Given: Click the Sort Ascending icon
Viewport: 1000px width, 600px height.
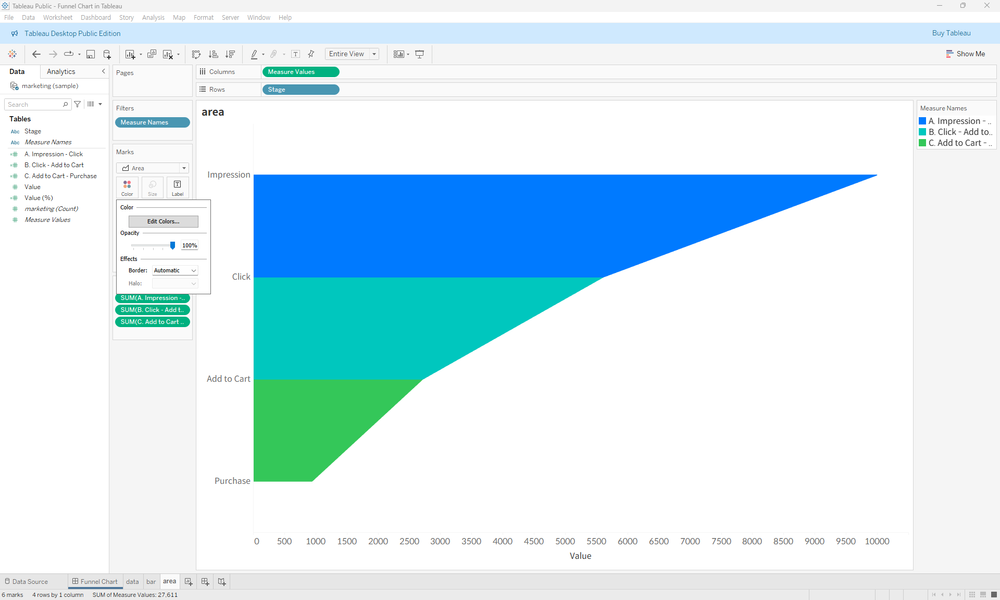Looking at the screenshot, I should click(x=212, y=53).
